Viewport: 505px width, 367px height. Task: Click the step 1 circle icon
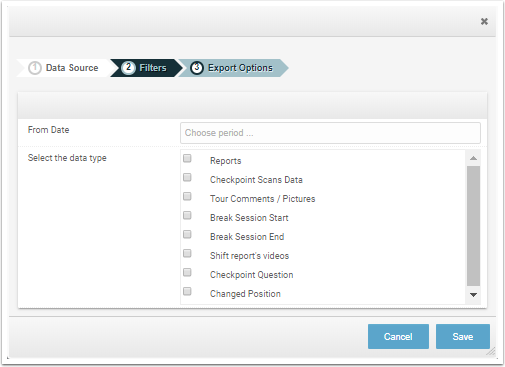pyautogui.click(x=35, y=68)
